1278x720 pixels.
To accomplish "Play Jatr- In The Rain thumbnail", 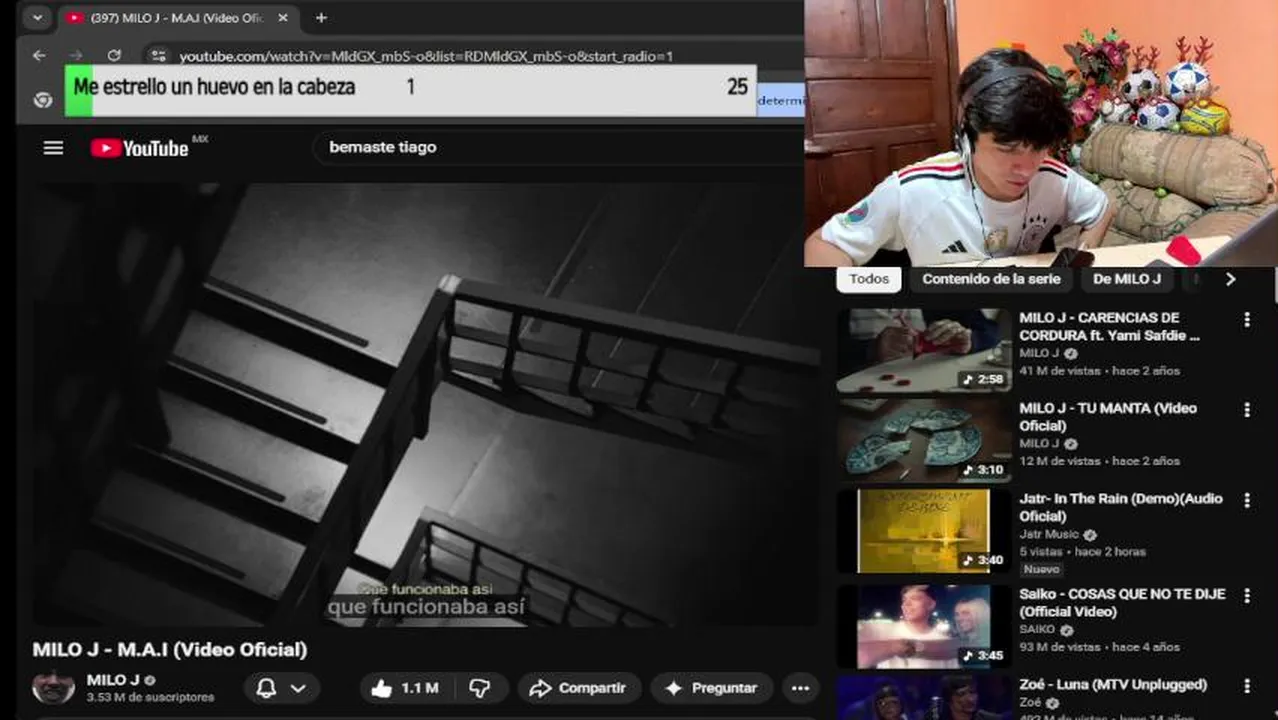I will pos(924,531).
